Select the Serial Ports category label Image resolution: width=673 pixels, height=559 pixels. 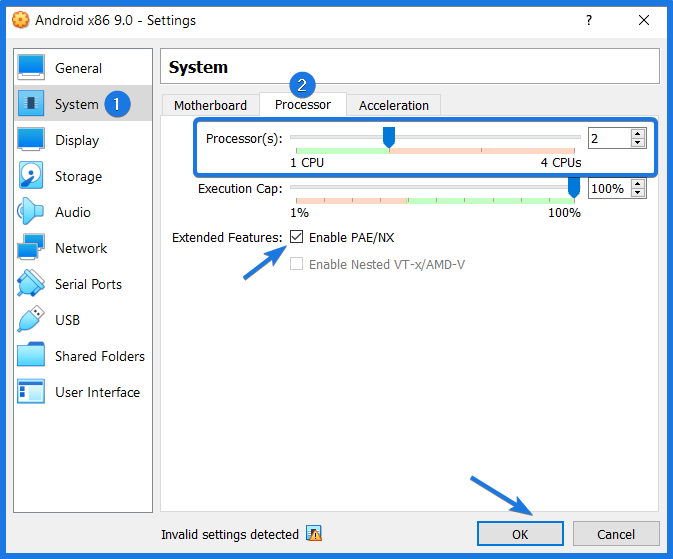pyautogui.click(x=88, y=284)
